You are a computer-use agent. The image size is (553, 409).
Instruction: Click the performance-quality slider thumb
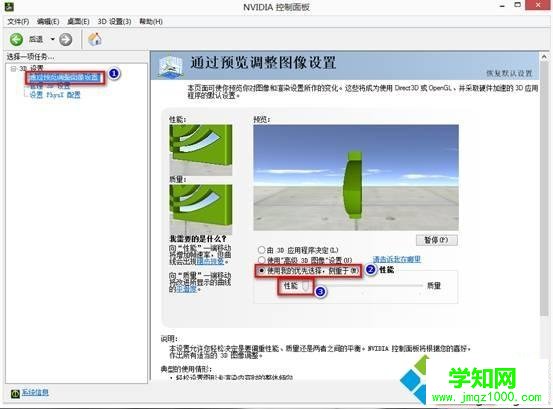(306, 286)
